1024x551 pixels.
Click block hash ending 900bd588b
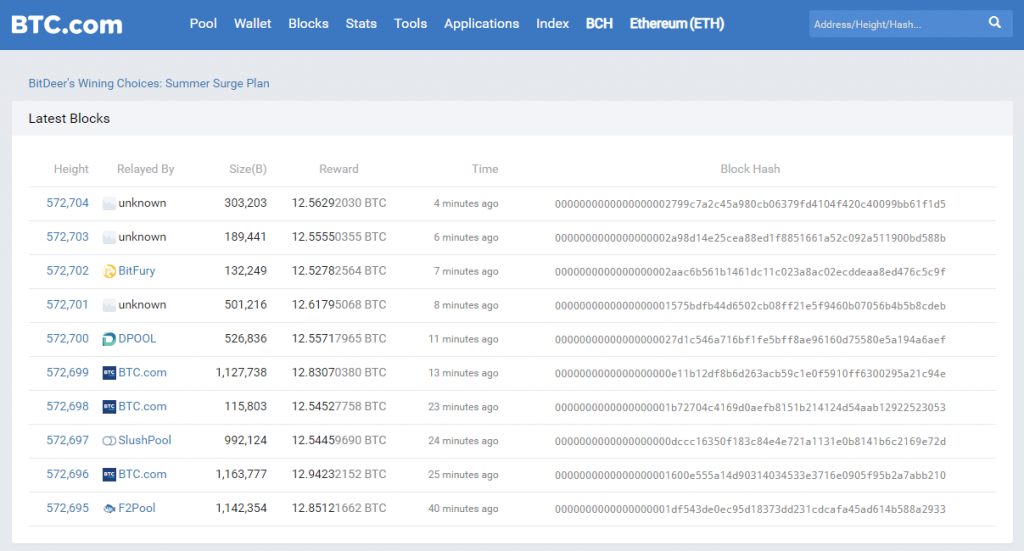pyautogui.click(x=750, y=238)
